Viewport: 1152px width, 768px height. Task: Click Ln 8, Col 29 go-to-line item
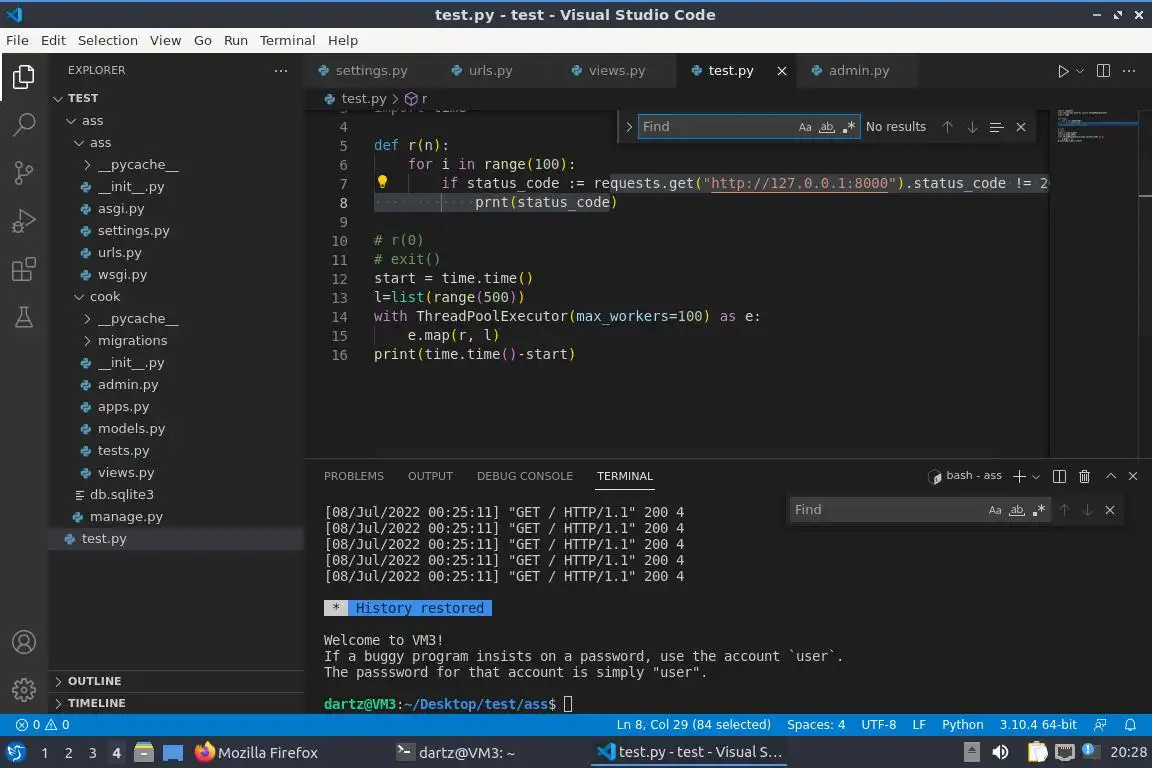pyautogui.click(x=693, y=725)
